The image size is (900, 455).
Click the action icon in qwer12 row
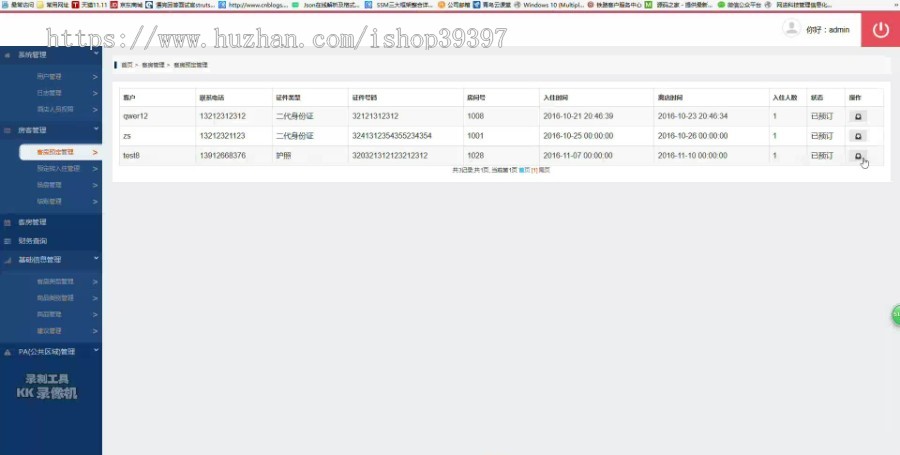[858, 116]
